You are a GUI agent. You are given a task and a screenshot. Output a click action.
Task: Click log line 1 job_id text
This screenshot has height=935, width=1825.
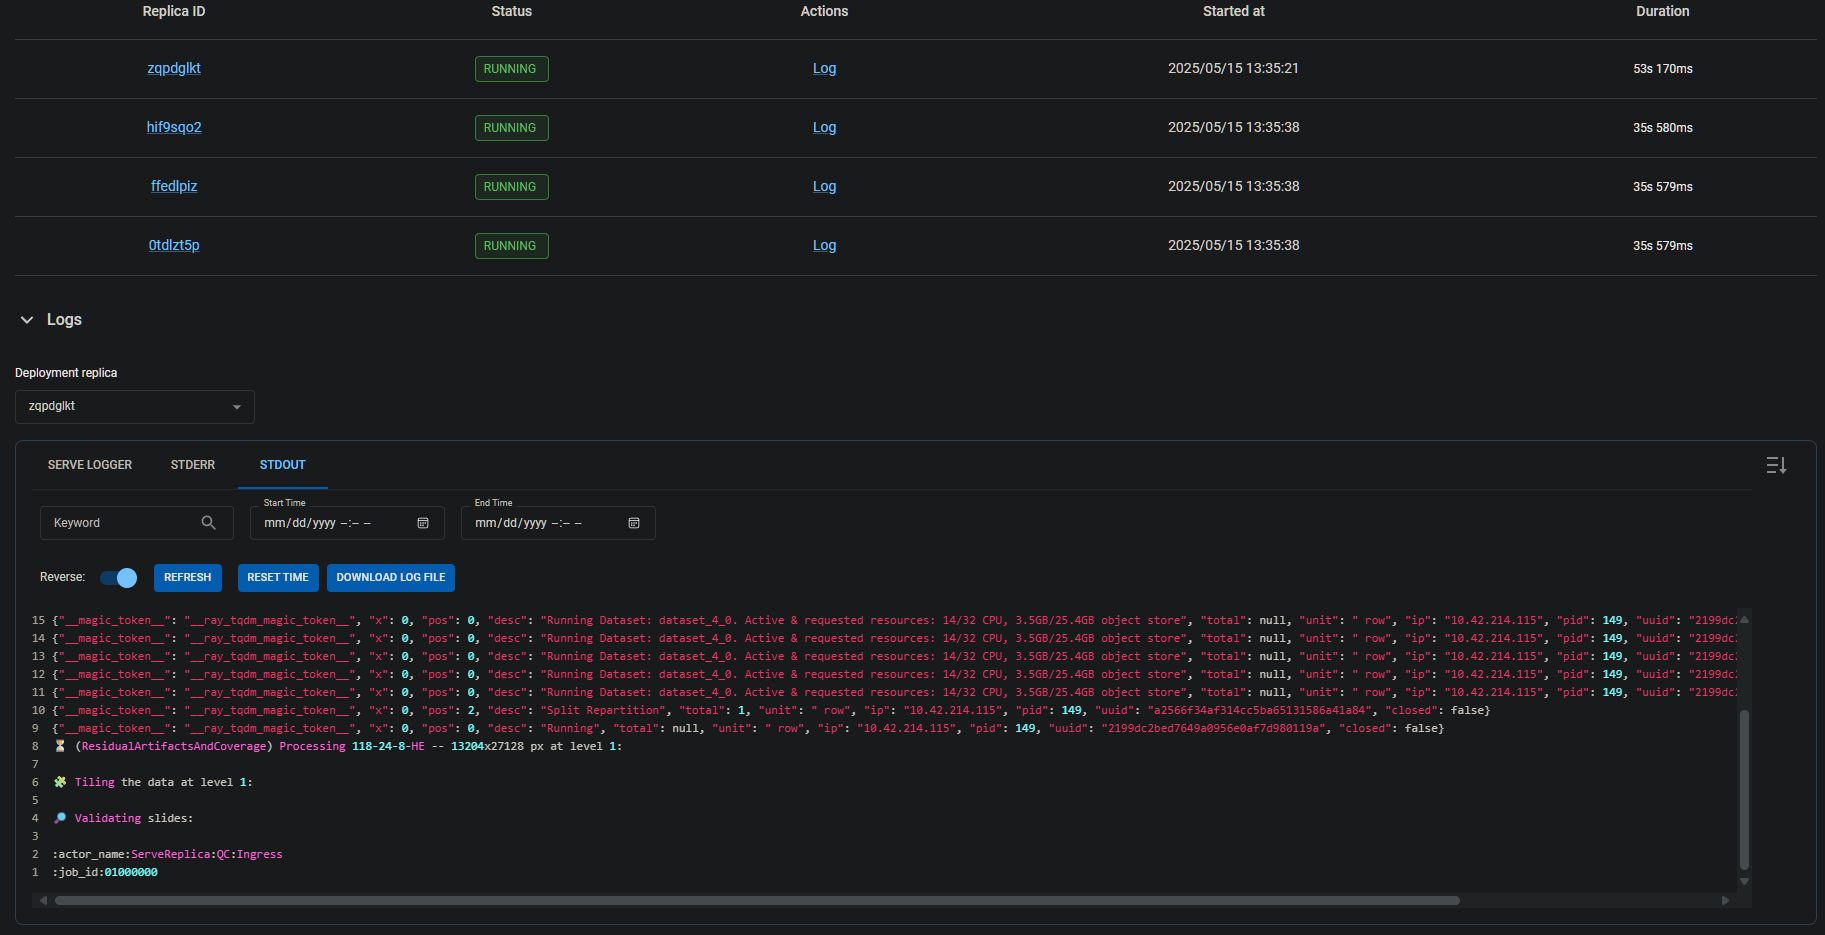tap(105, 872)
